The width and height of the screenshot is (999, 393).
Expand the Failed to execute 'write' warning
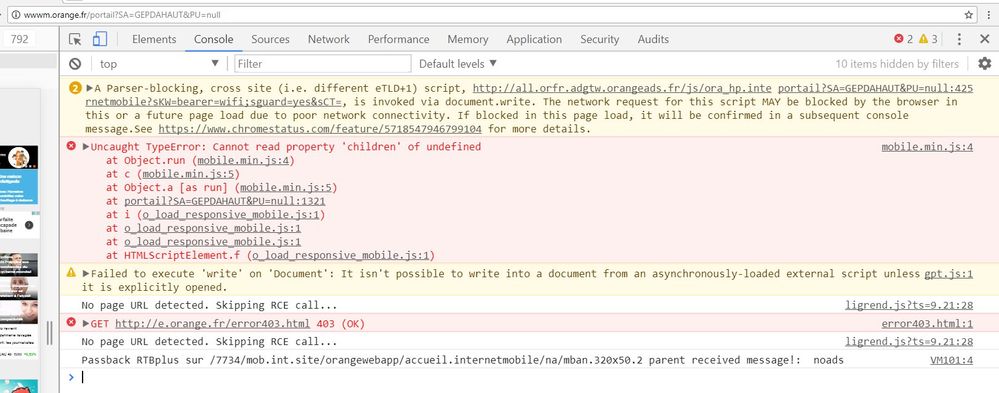point(87,273)
